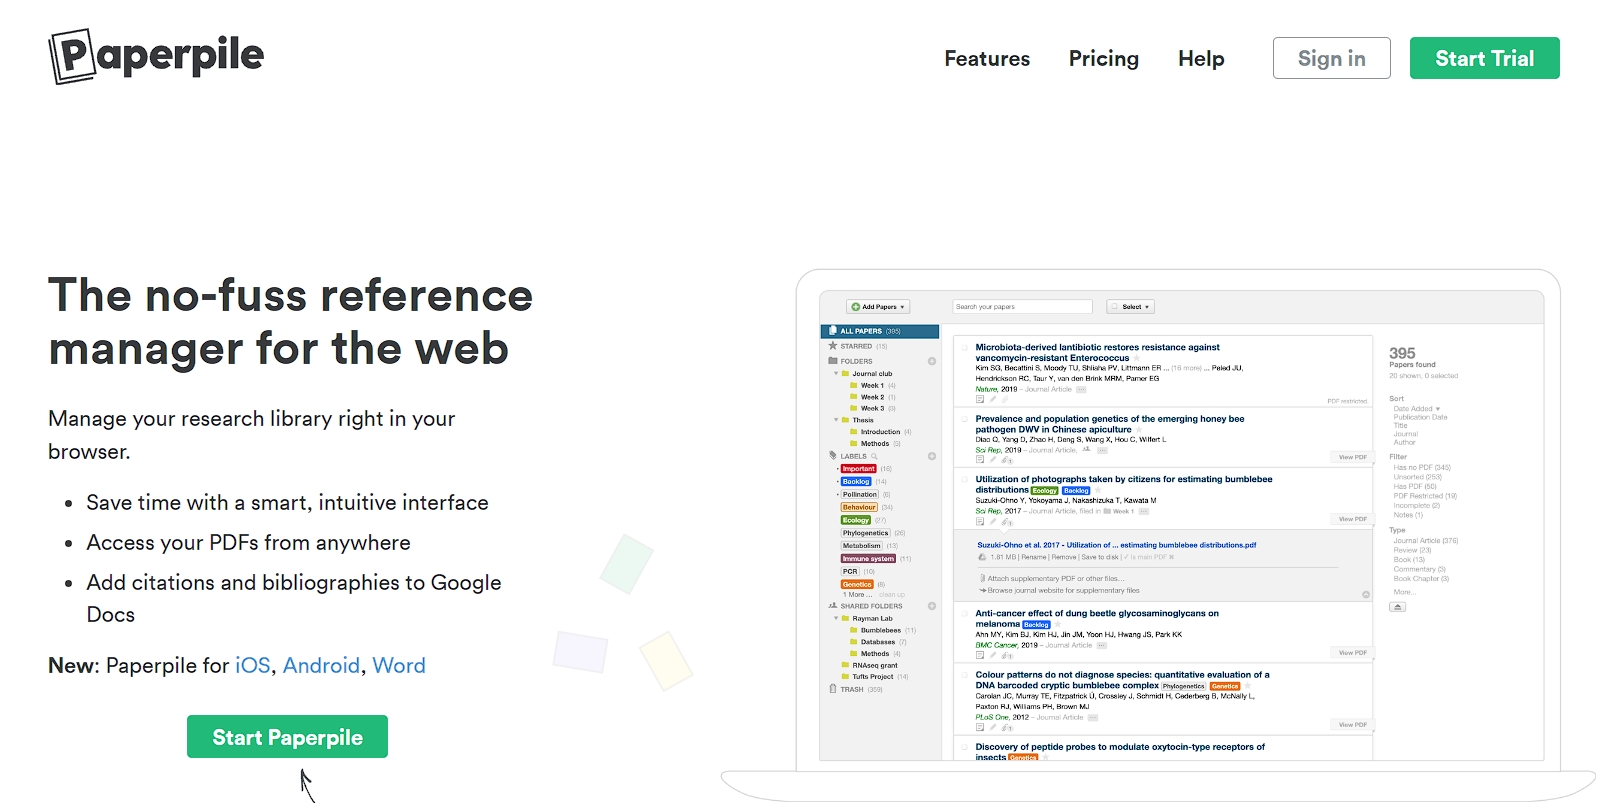Click the plus icon beside SHARED FOLDERS
Screen dimensions: 1619x803
tap(932, 606)
